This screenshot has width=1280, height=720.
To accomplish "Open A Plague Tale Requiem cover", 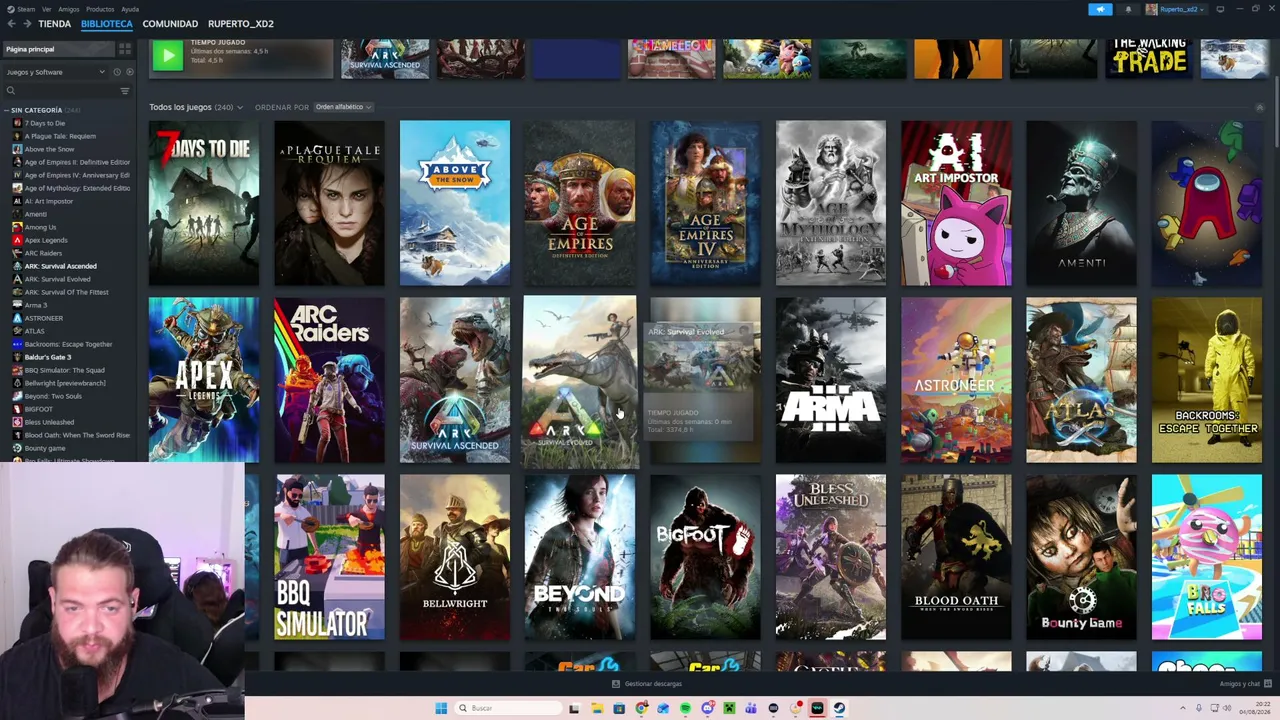I will 329,203.
